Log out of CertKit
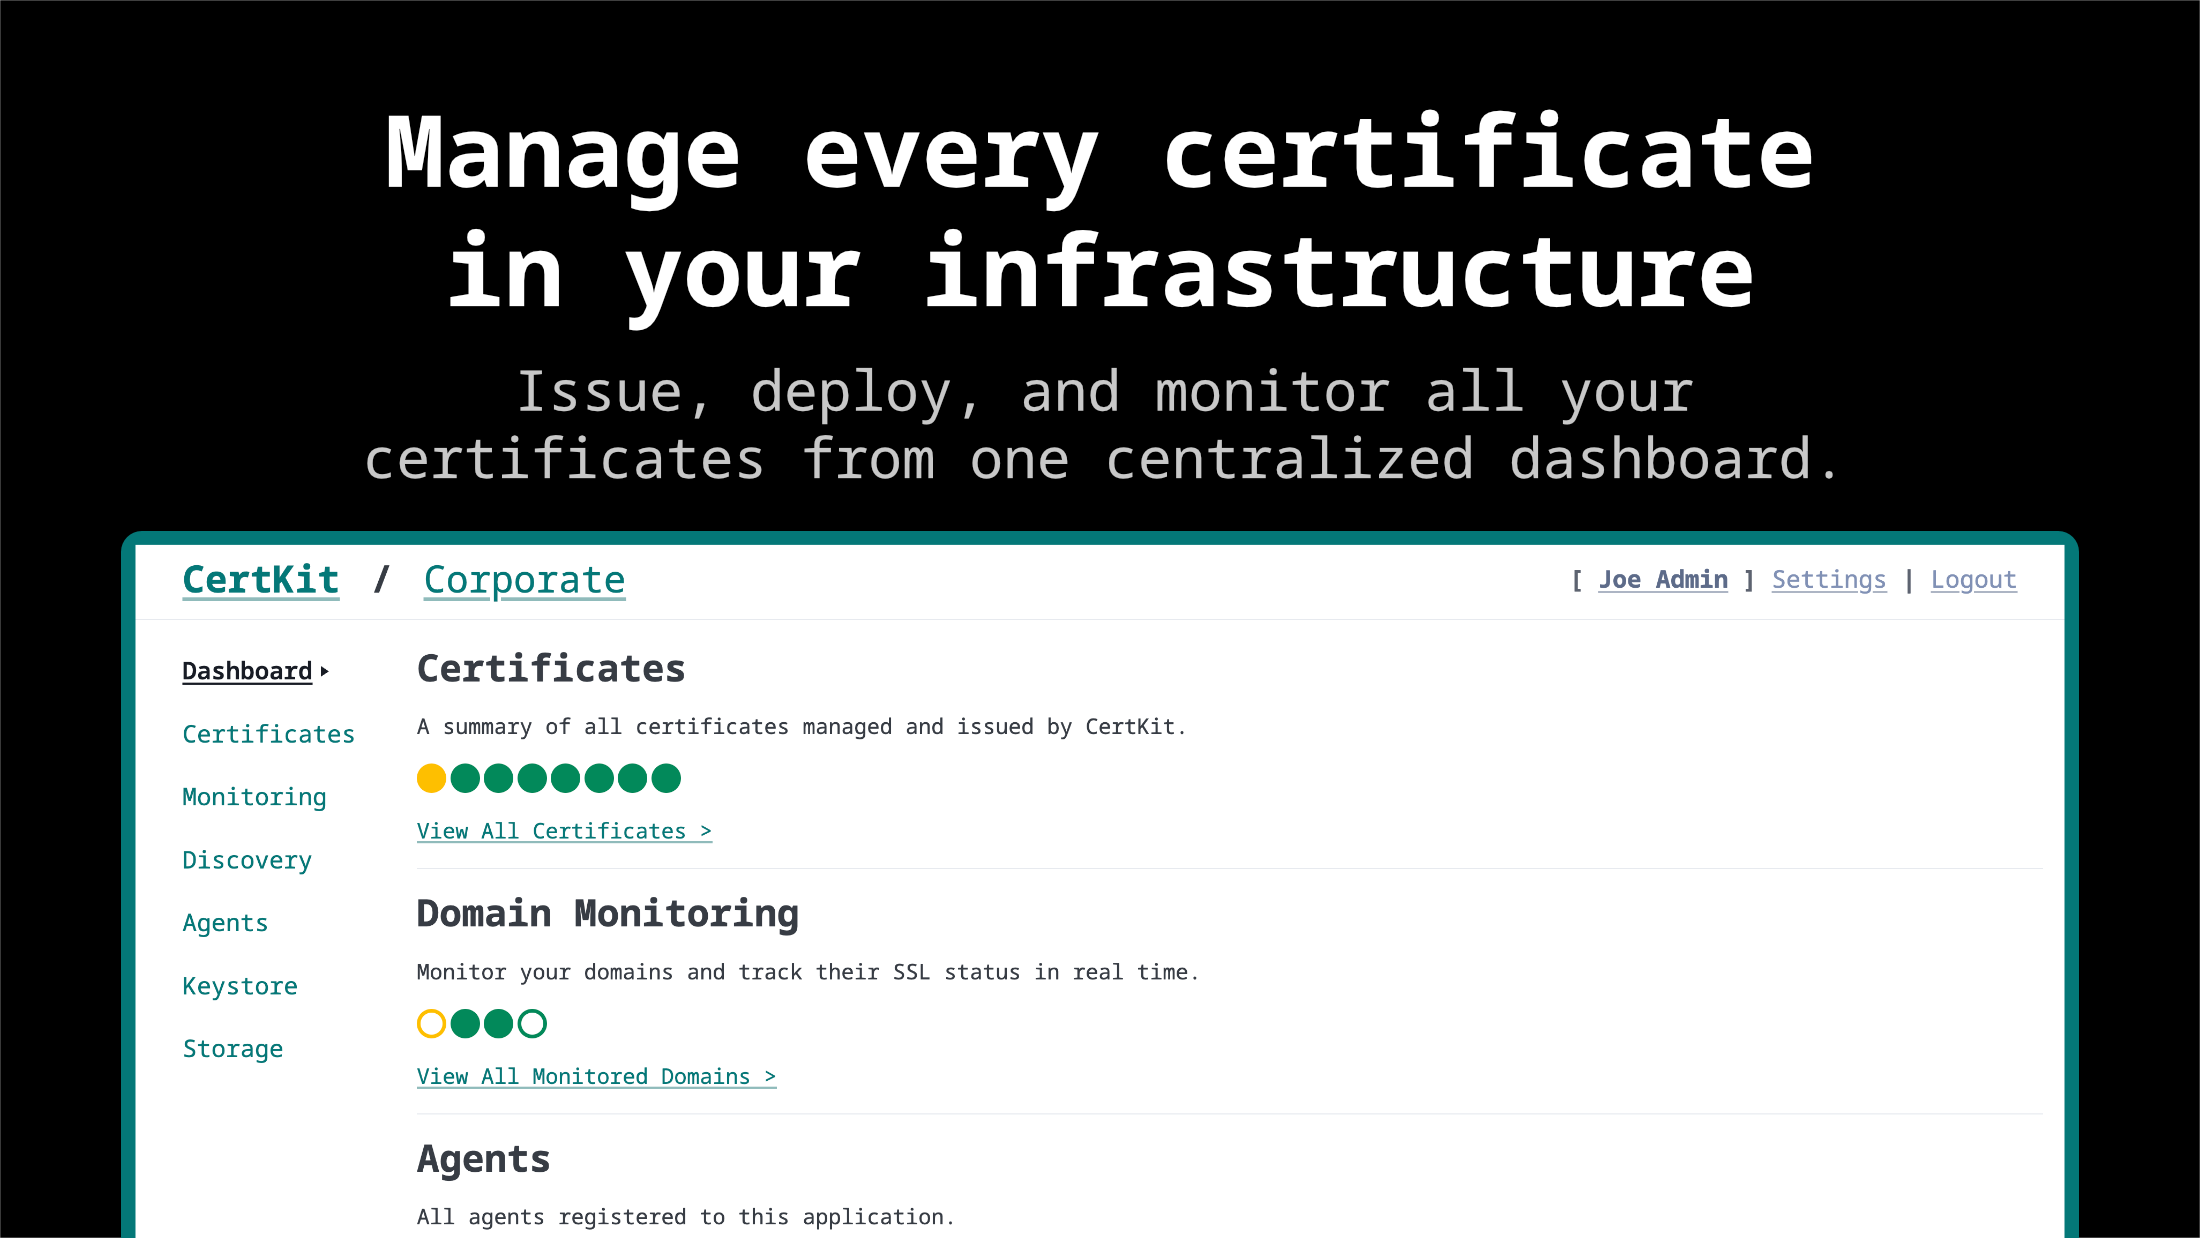 coord(1973,579)
